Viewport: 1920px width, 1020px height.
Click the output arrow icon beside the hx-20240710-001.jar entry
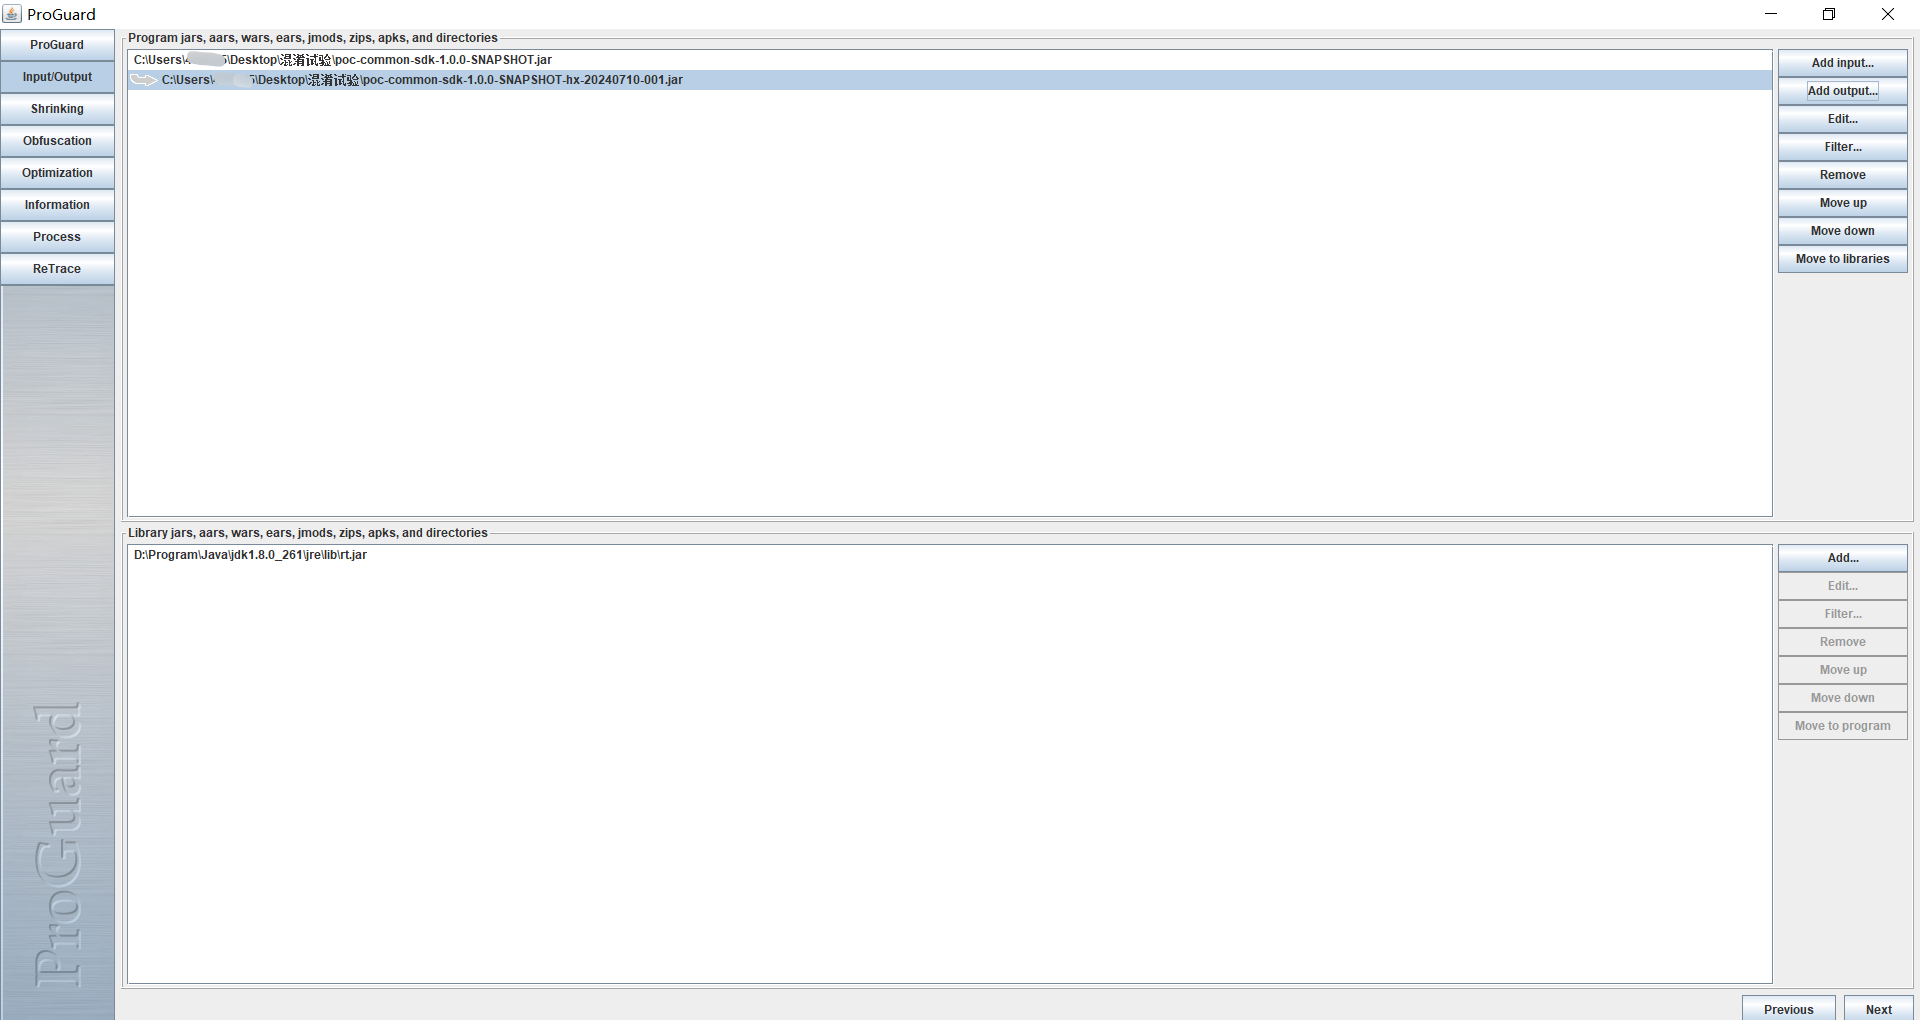tap(144, 80)
